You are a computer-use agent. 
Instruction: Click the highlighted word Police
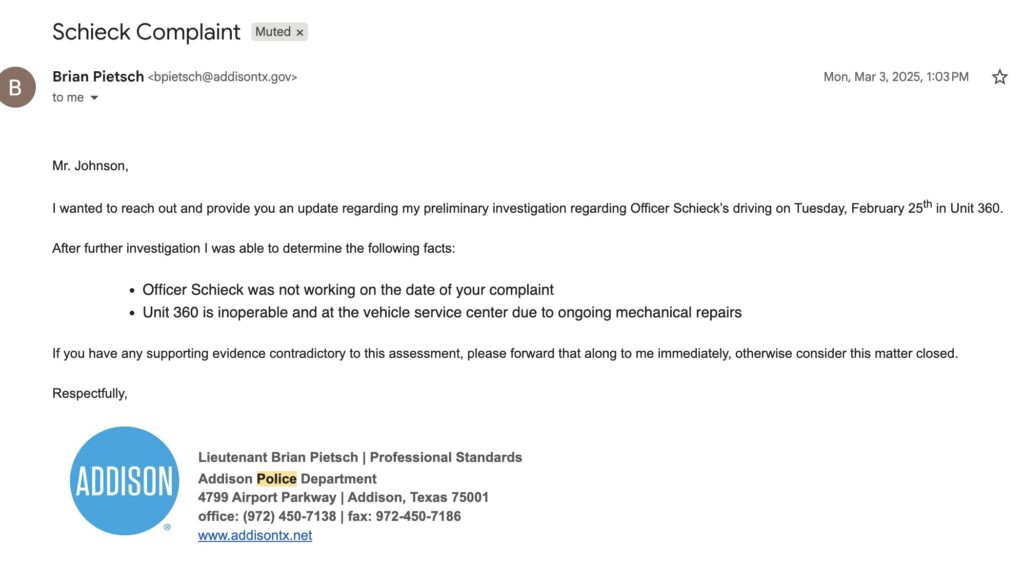tap(276, 478)
